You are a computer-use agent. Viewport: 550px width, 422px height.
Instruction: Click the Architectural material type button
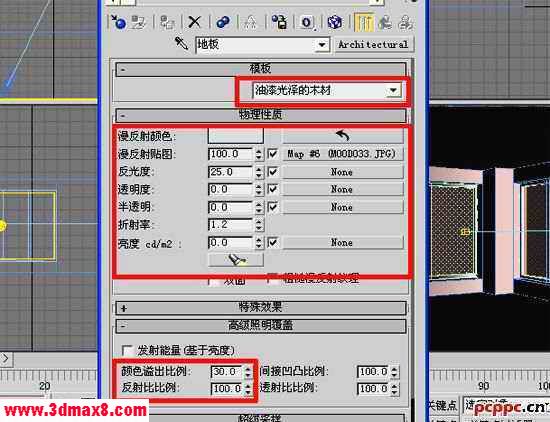[x=373, y=45]
